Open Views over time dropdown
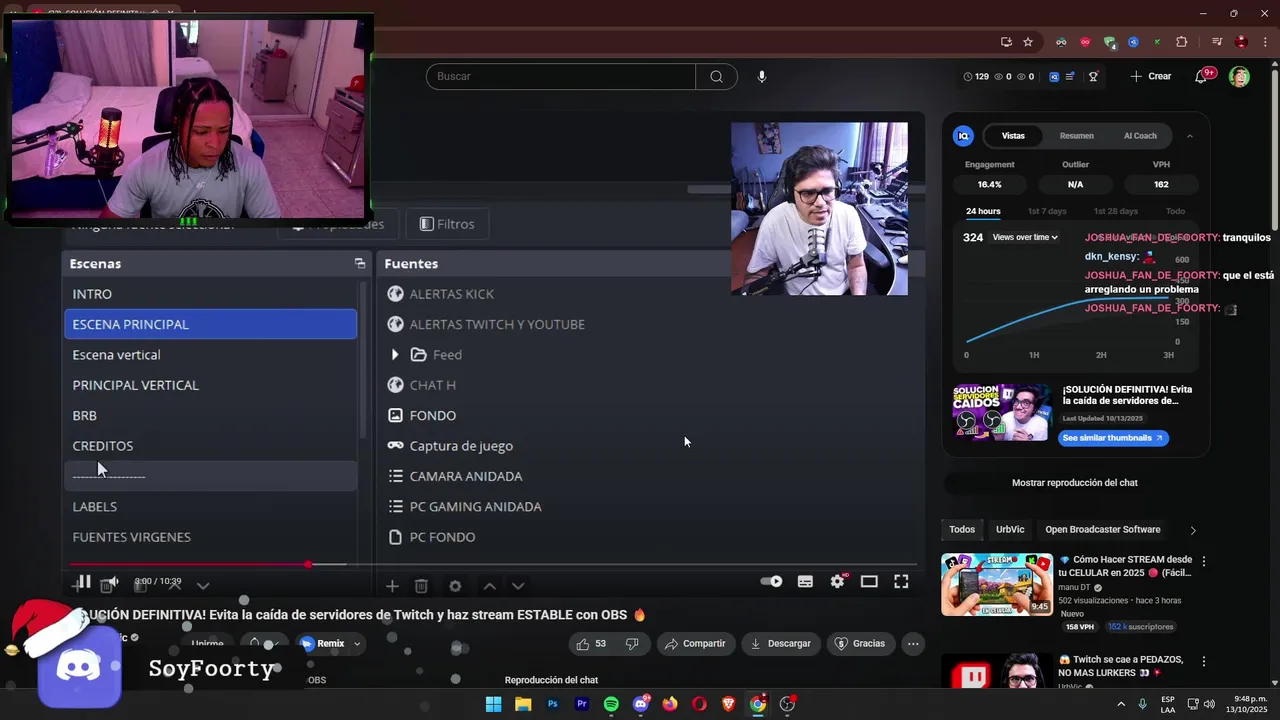The width and height of the screenshot is (1280, 720). 1025,237
